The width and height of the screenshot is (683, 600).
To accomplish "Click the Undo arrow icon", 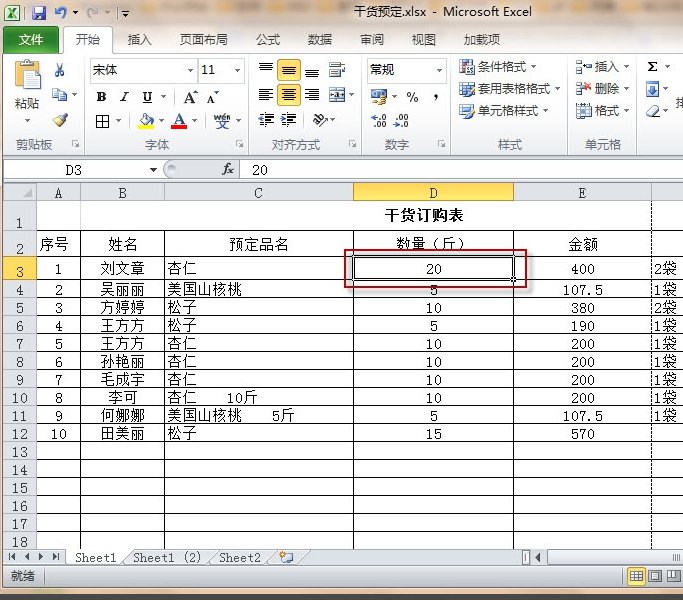I will point(61,13).
